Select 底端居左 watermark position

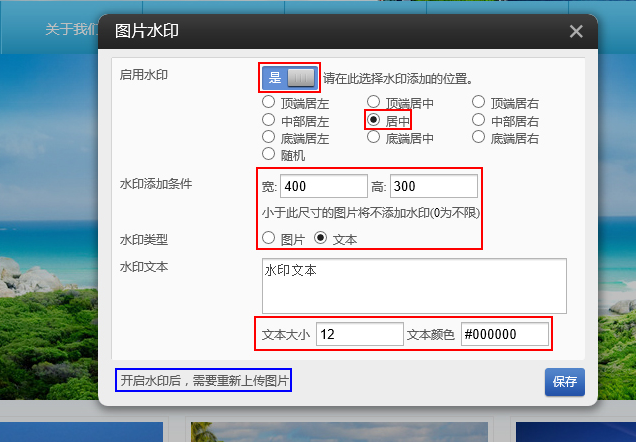[268, 137]
